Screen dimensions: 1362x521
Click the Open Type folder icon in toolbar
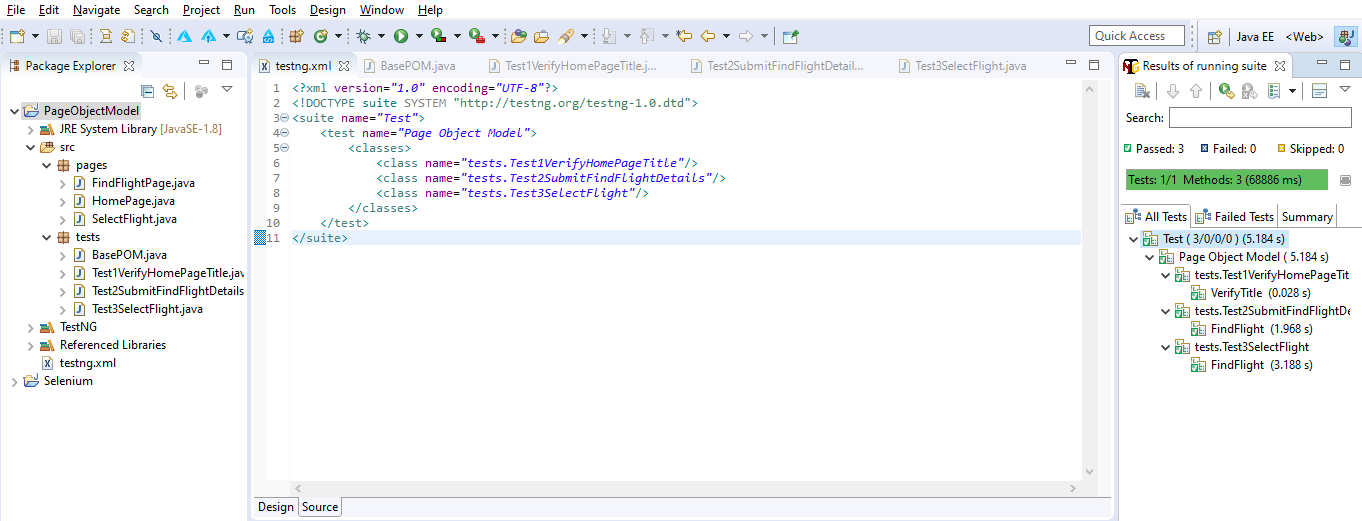518,36
